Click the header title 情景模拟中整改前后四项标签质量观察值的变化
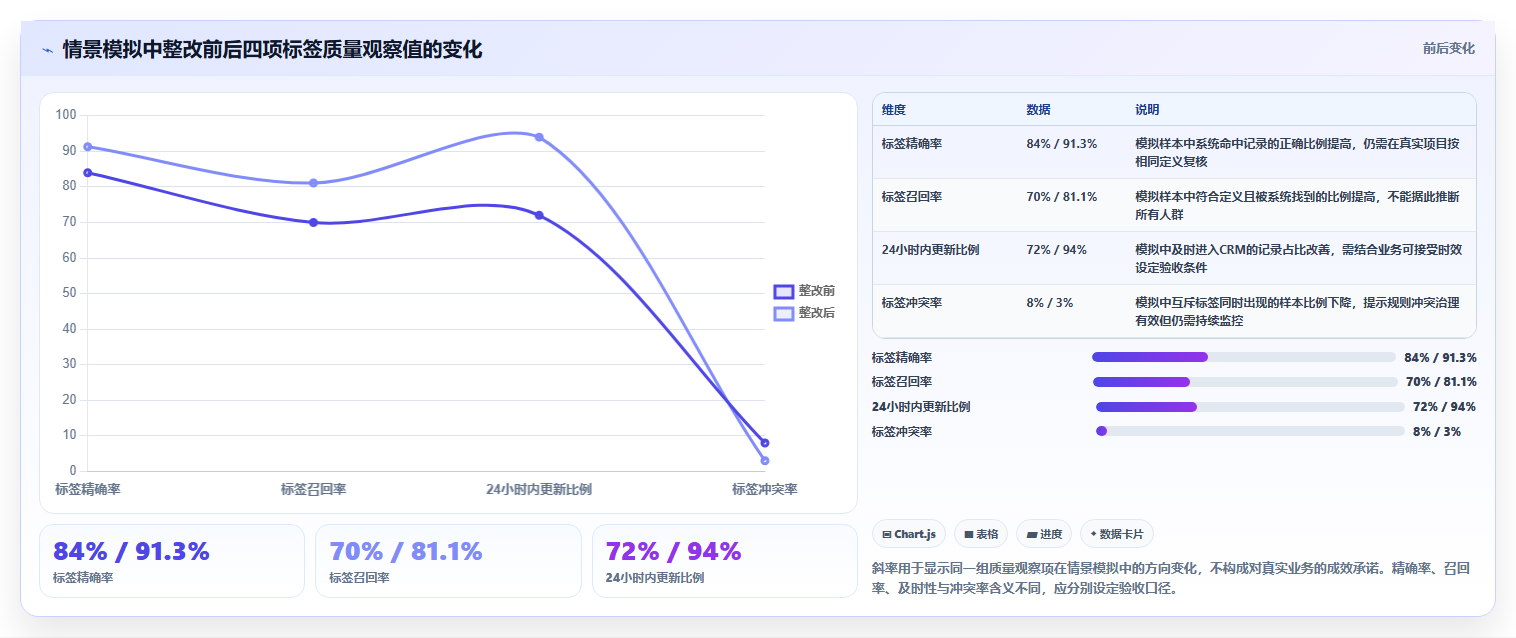The height and width of the screenshot is (638, 1516). (x=272, y=49)
